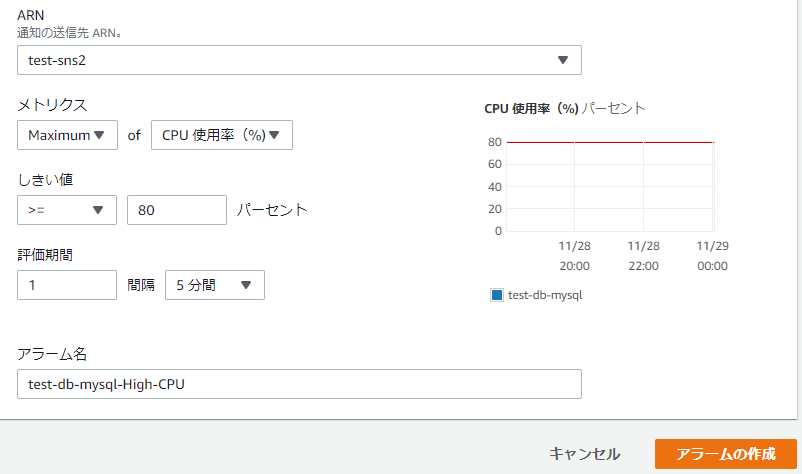This screenshot has width=802, height=474.
Task: Click the blue test-db-mysql legend swatch
Action: pyautogui.click(x=497, y=295)
